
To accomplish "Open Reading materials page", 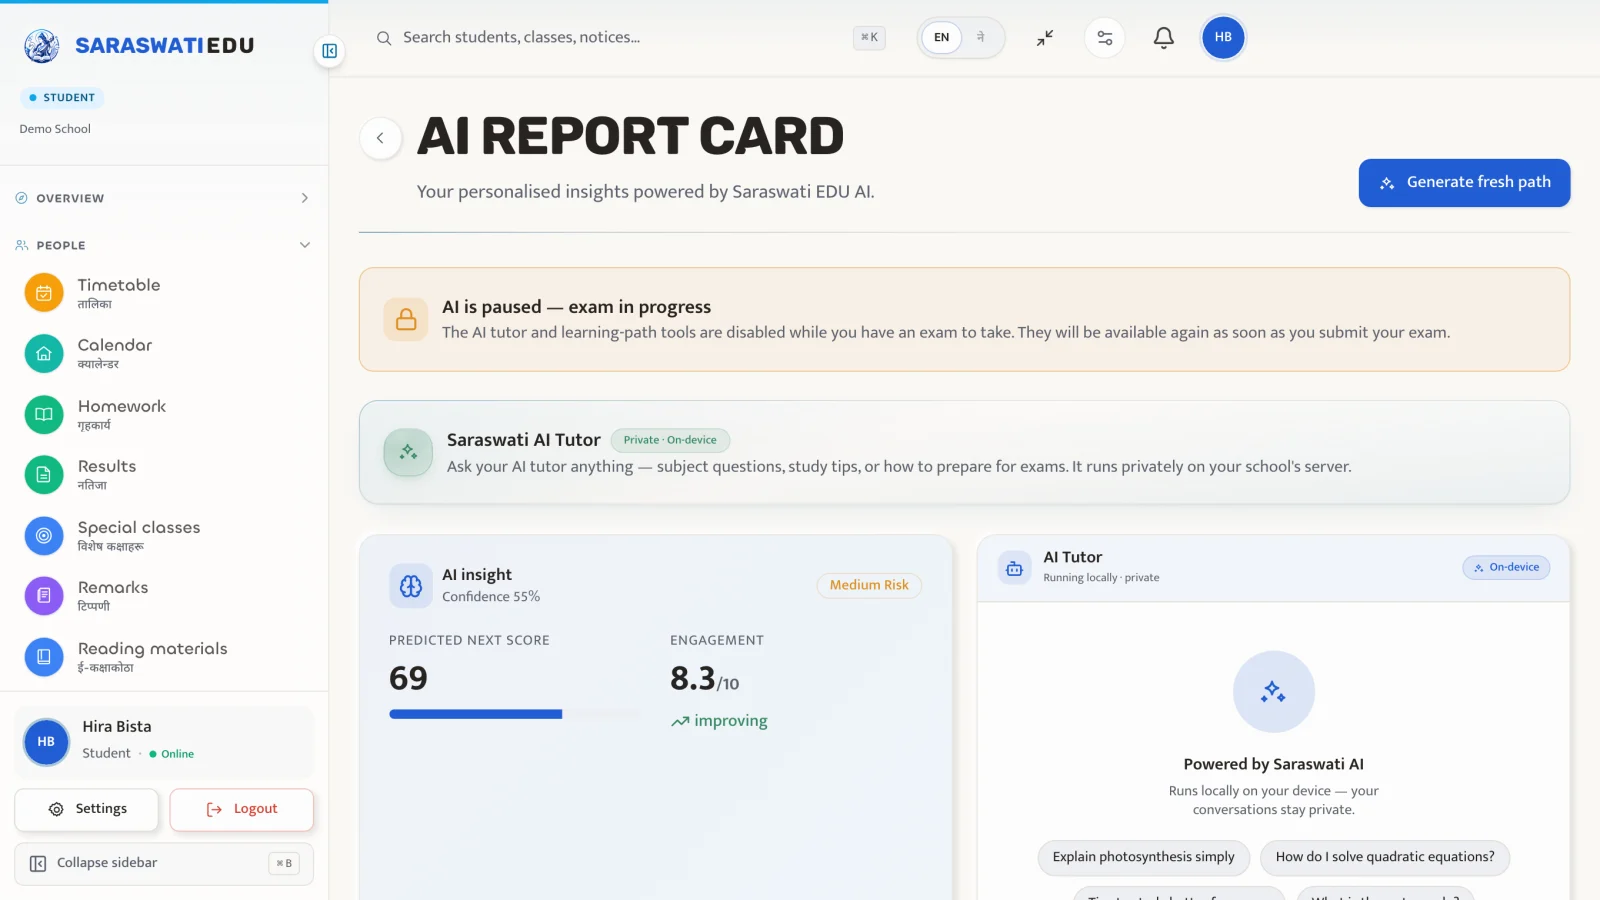I will [x=164, y=657].
